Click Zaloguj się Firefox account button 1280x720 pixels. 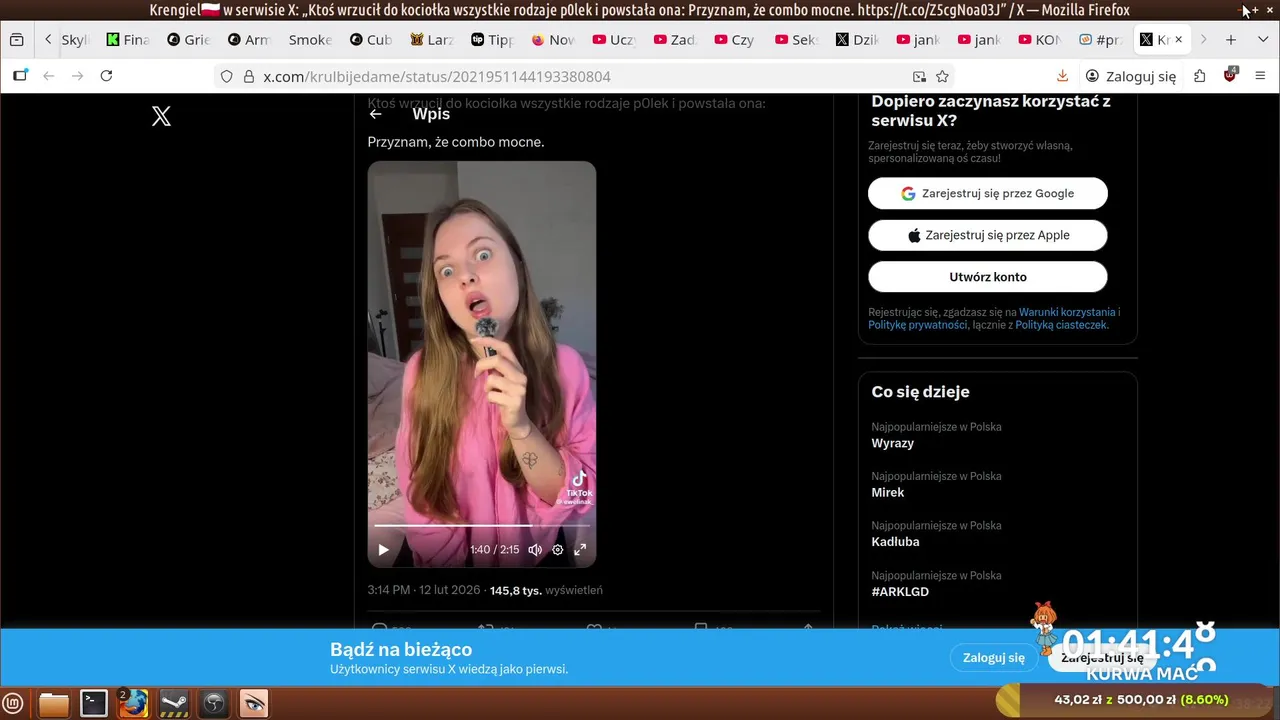pos(1131,76)
